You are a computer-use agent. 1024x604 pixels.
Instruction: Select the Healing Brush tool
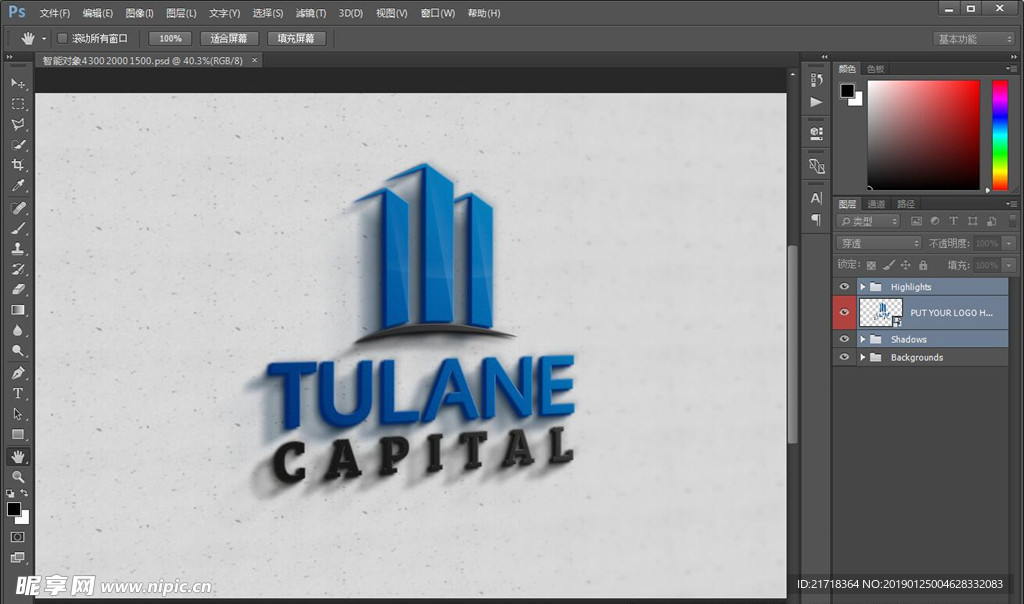18,208
